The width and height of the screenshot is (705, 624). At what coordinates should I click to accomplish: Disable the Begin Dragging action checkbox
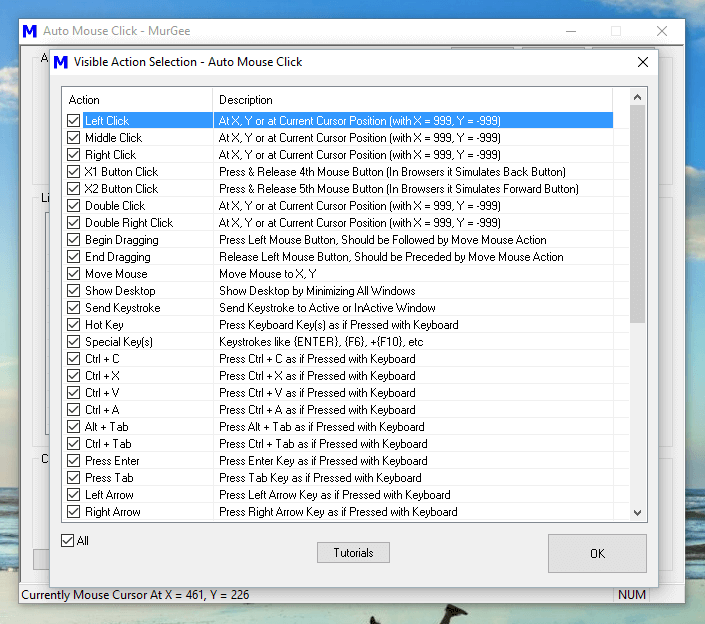[73, 240]
